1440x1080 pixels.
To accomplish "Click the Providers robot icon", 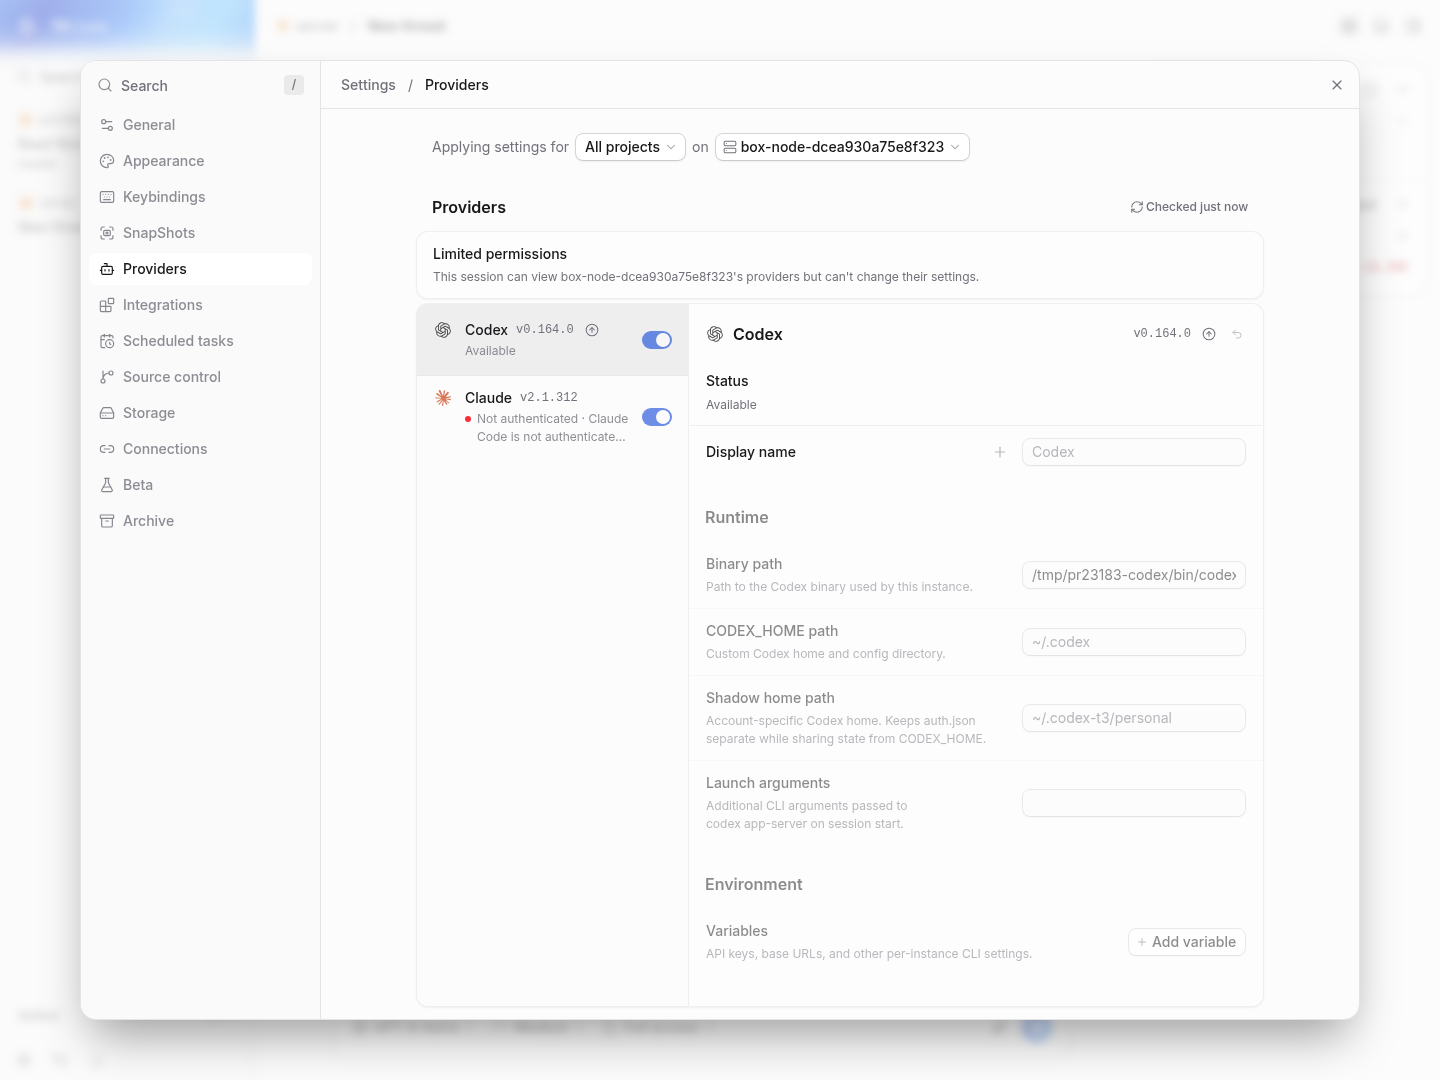I will click(107, 269).
